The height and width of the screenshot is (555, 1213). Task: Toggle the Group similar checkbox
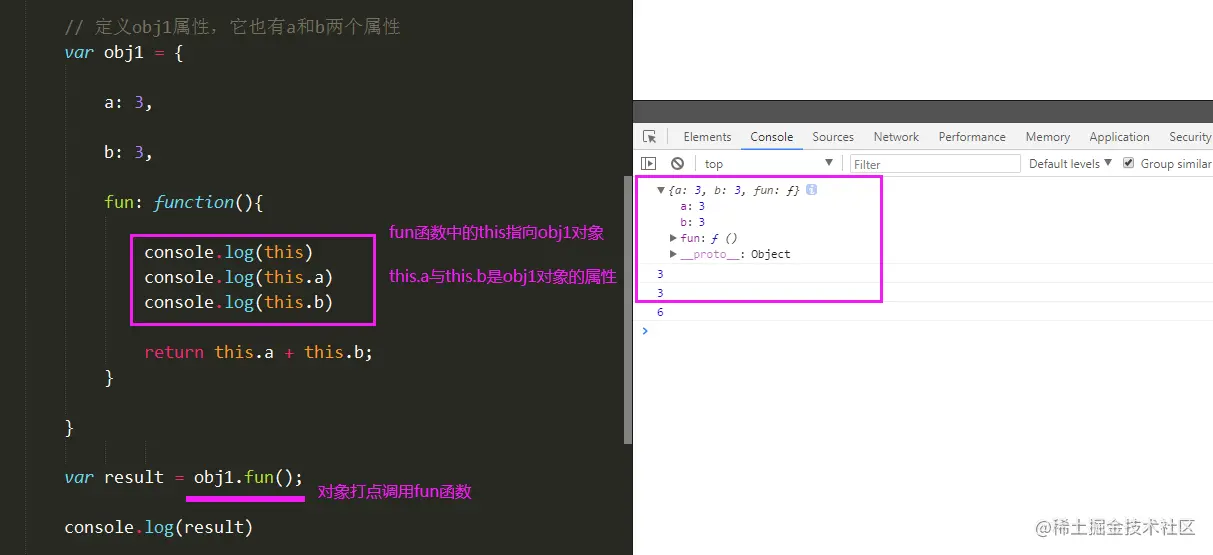[1128, 163]
